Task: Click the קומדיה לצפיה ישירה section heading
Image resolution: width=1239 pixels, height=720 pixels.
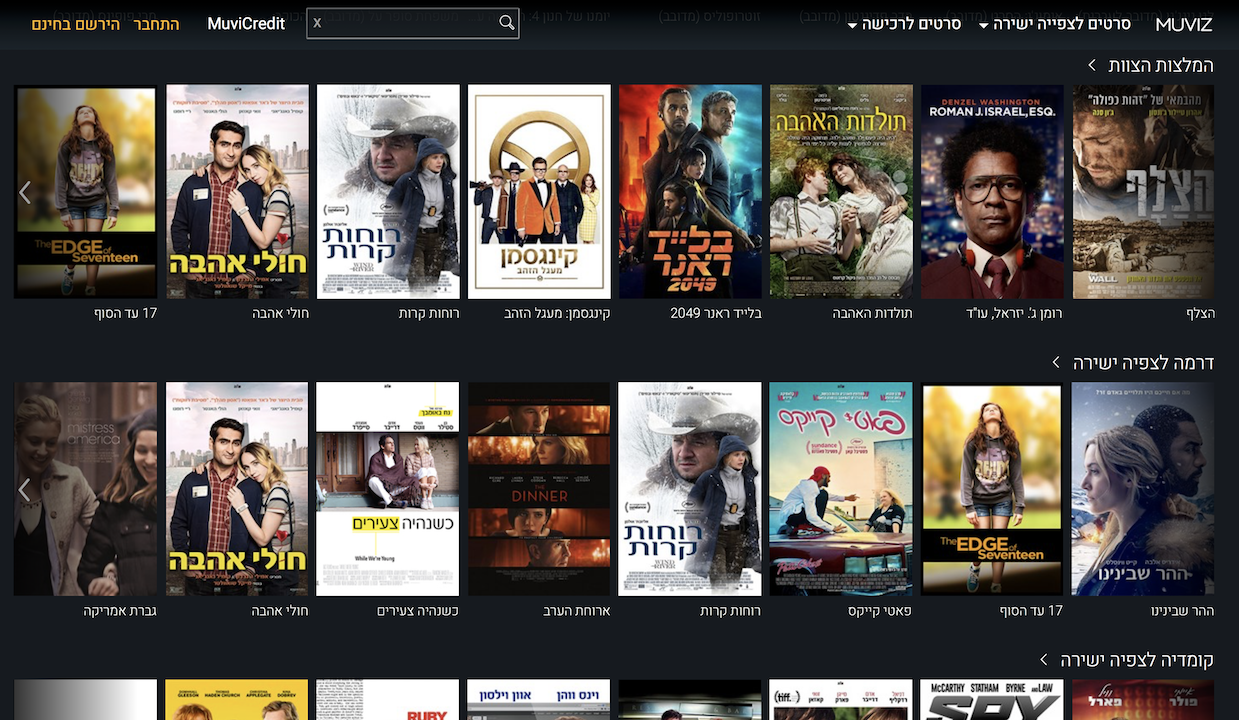Action: point(1137,660)
